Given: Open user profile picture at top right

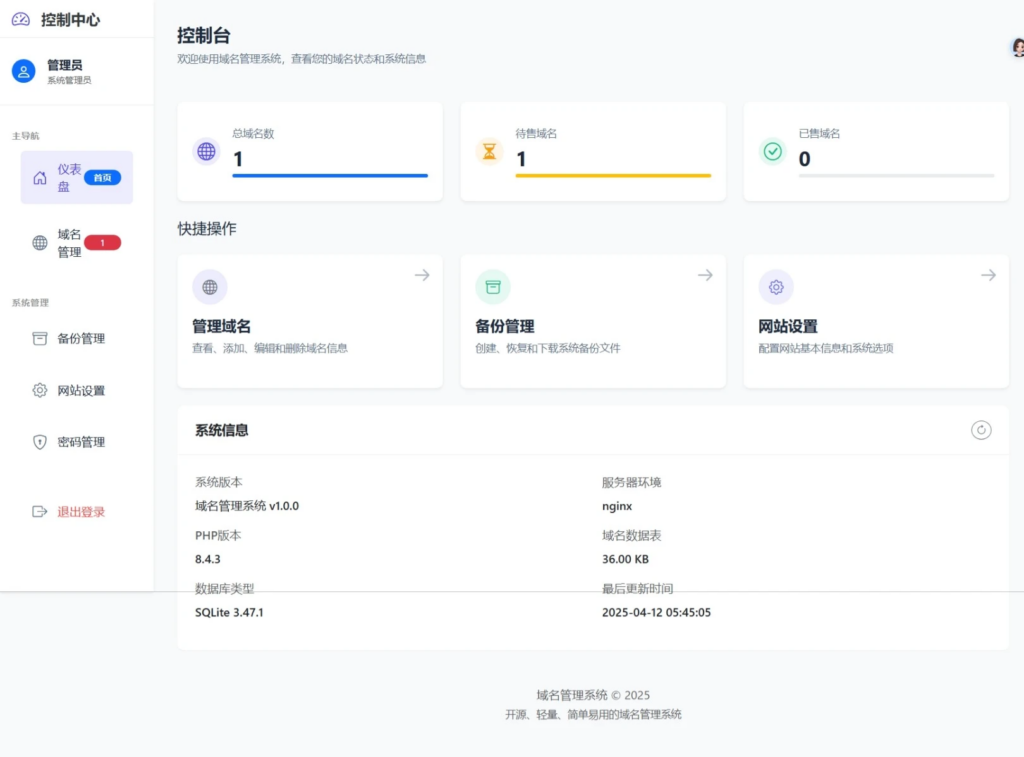Looking at the screenshot, I should 1017,47.
